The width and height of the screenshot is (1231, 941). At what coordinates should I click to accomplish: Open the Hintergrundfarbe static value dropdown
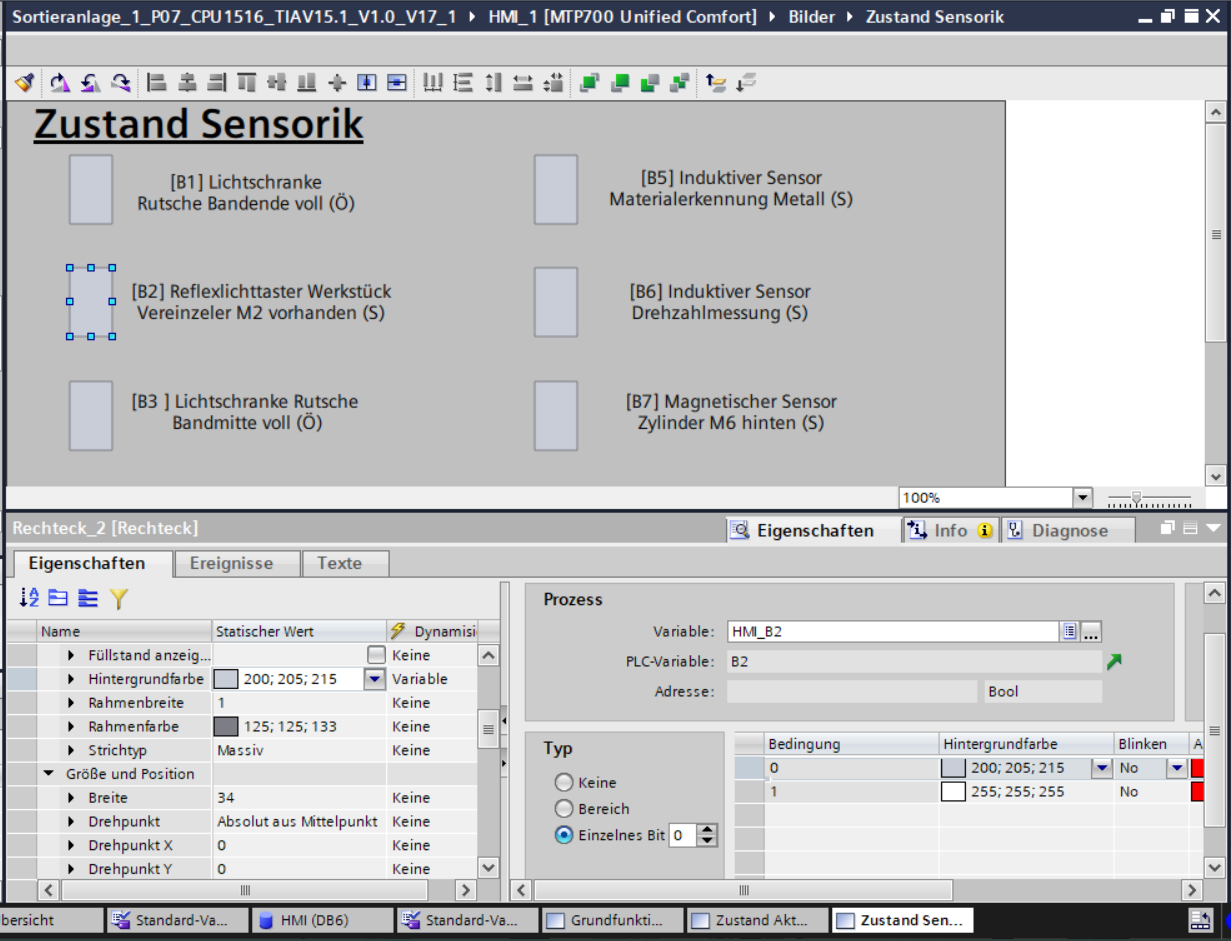coord(374,679)
